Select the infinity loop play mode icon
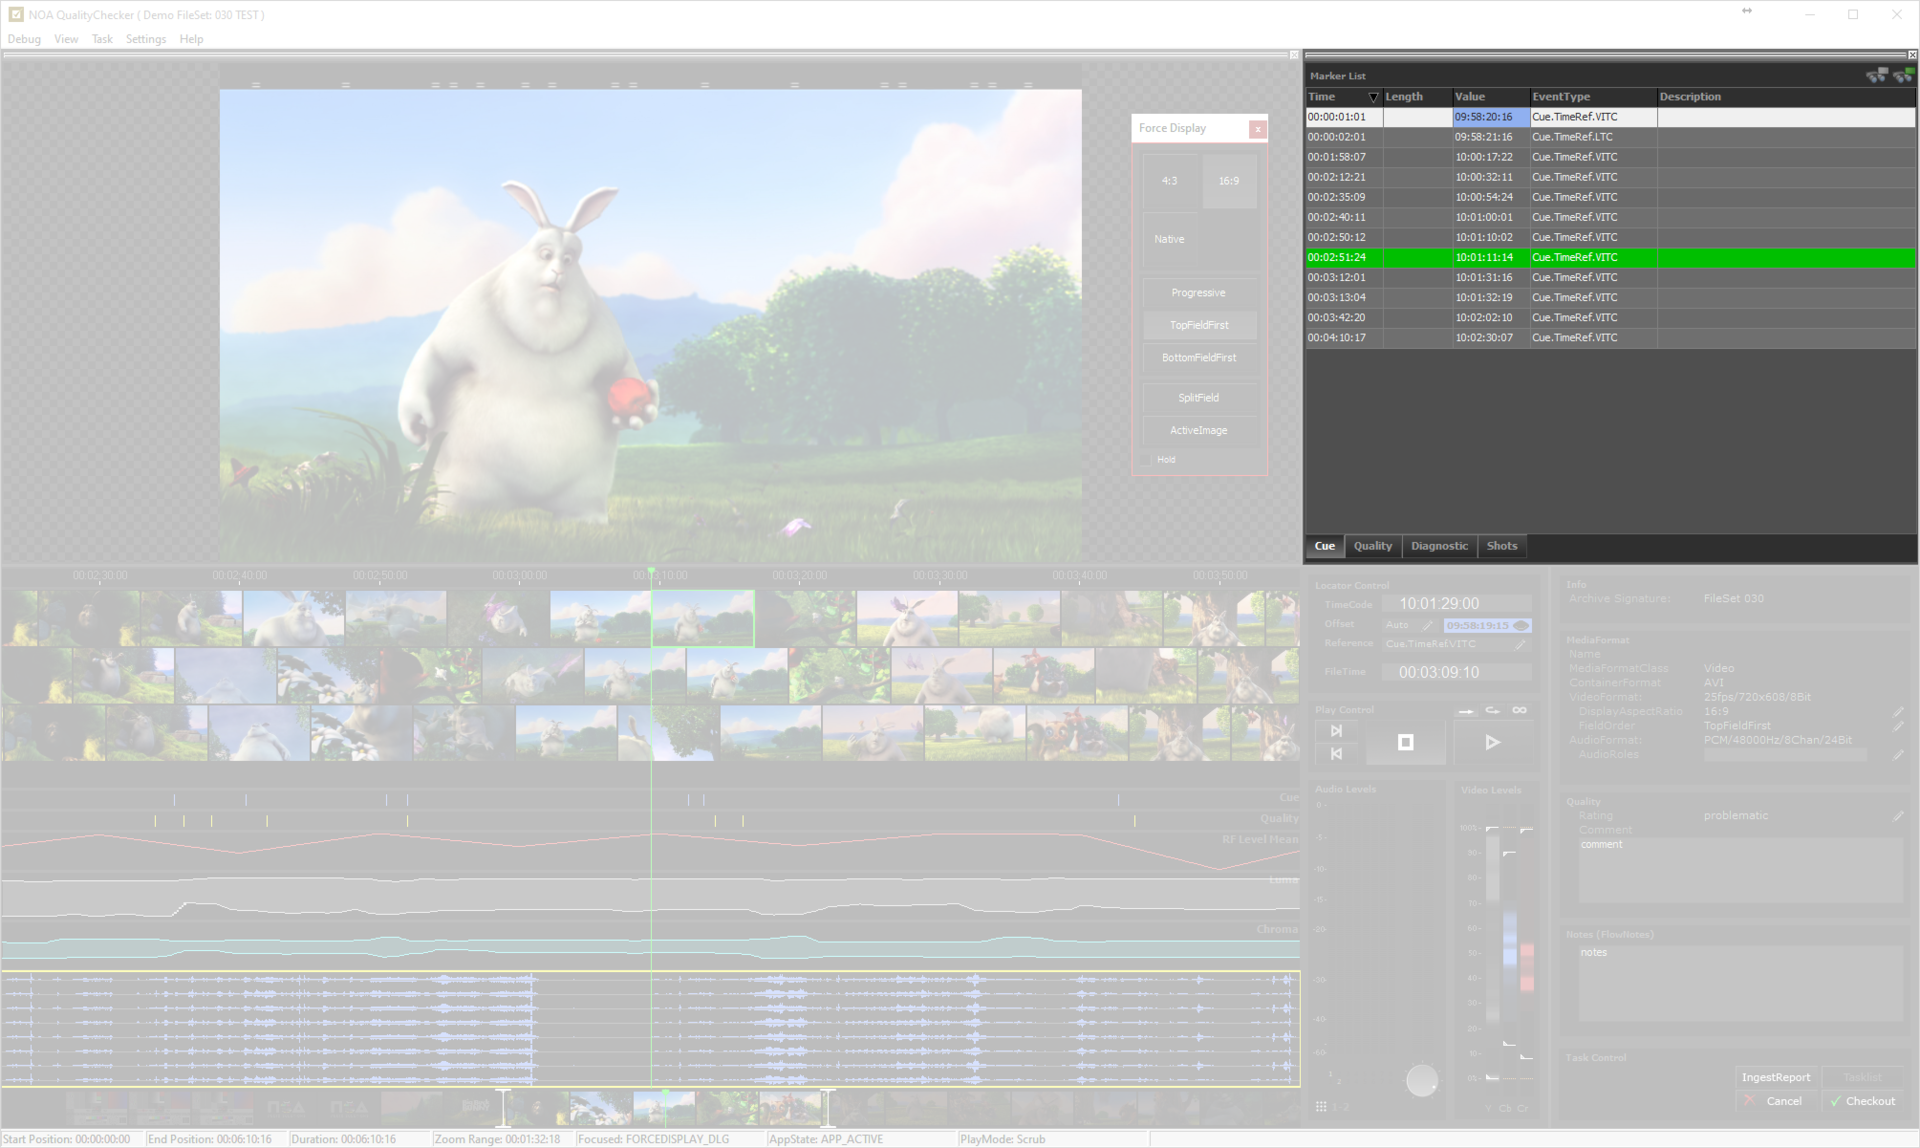 [1519, 710]
